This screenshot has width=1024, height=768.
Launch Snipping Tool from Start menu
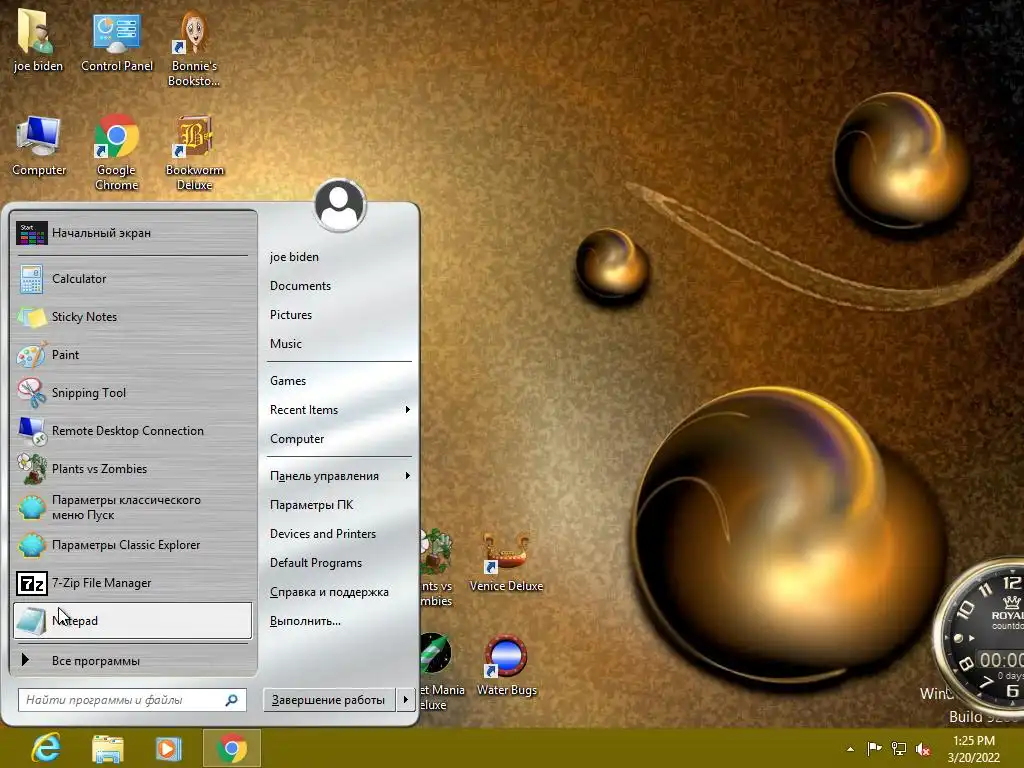point(132,392)
